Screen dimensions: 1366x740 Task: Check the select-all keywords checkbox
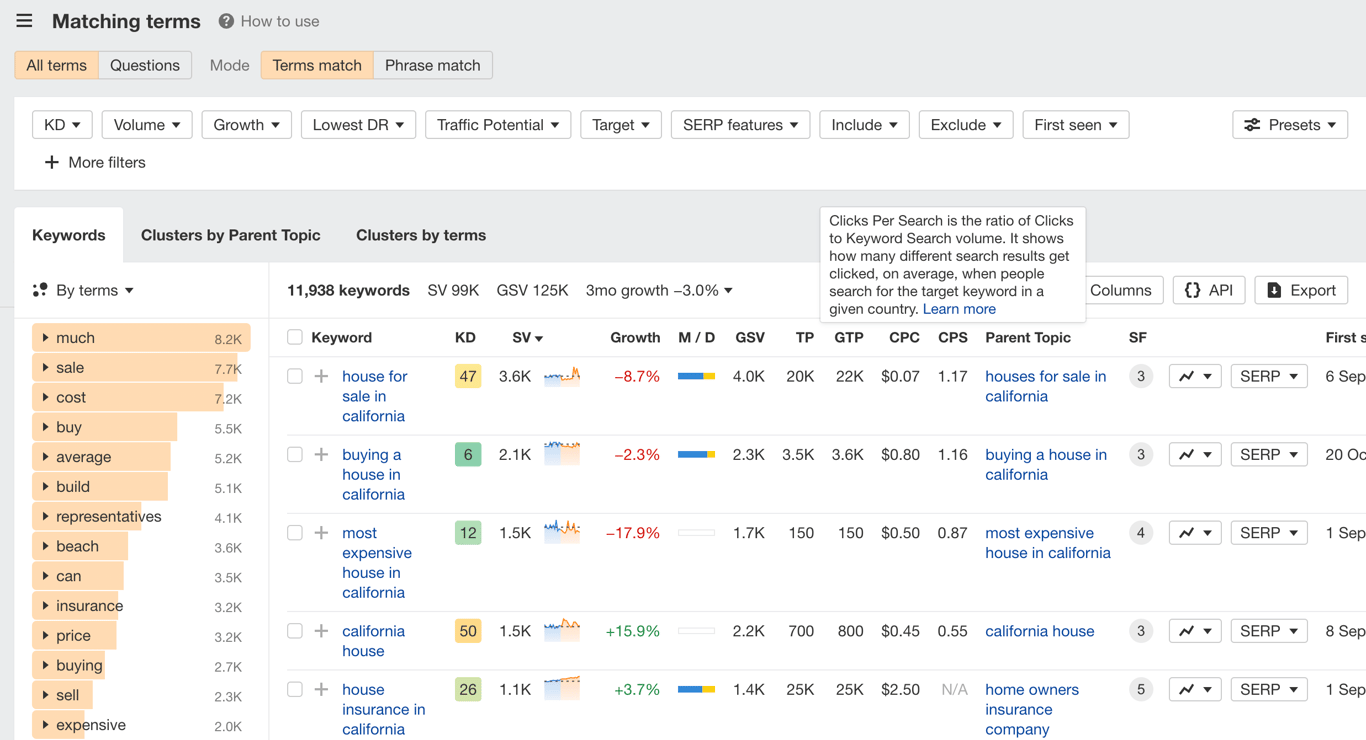click(x=295, y=337)
